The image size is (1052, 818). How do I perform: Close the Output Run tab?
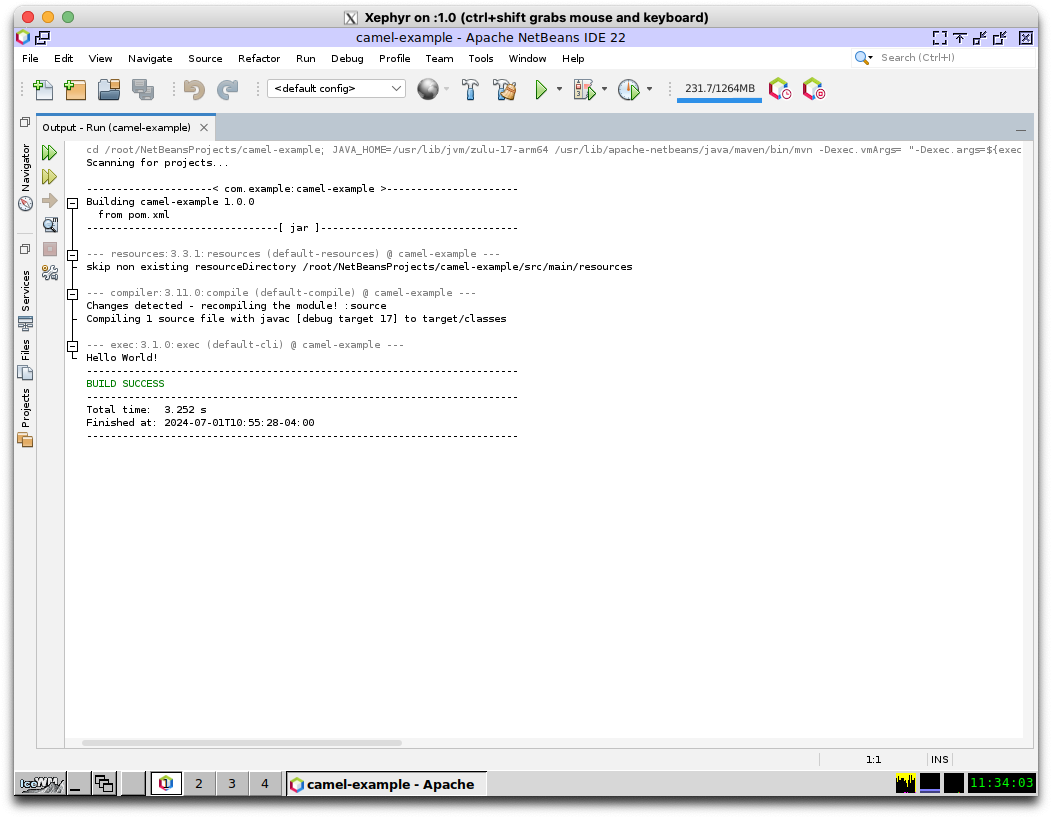click(204, 127)
